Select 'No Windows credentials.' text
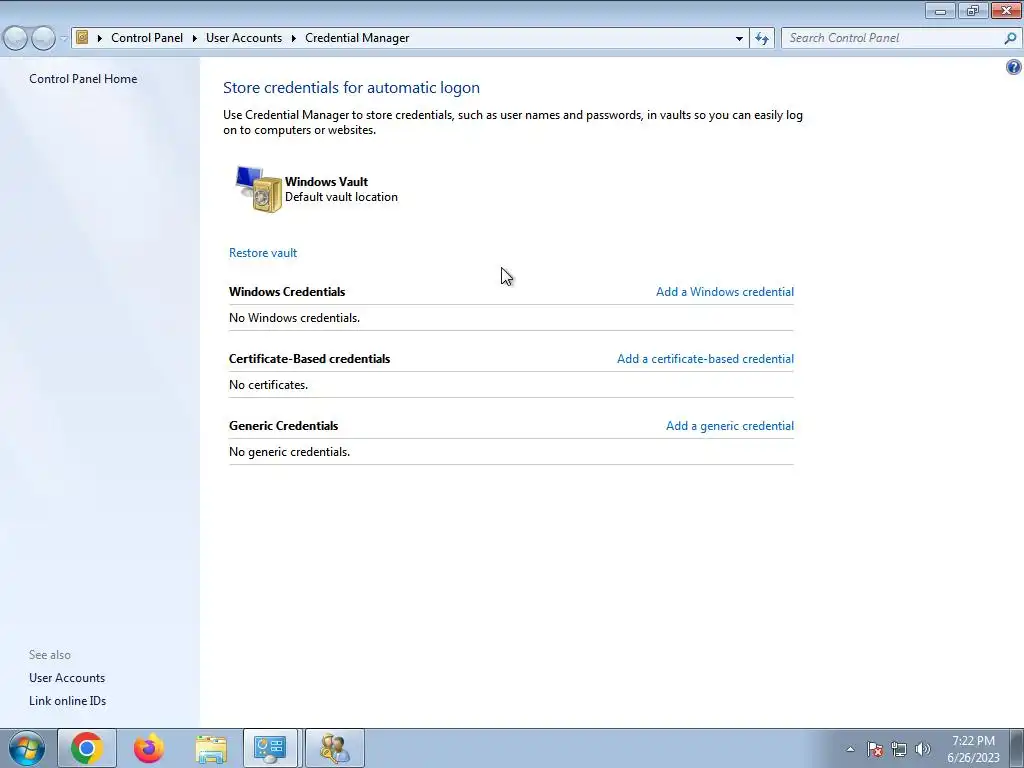This screenshot has height=768, width=1024. [x=294, y=318]
